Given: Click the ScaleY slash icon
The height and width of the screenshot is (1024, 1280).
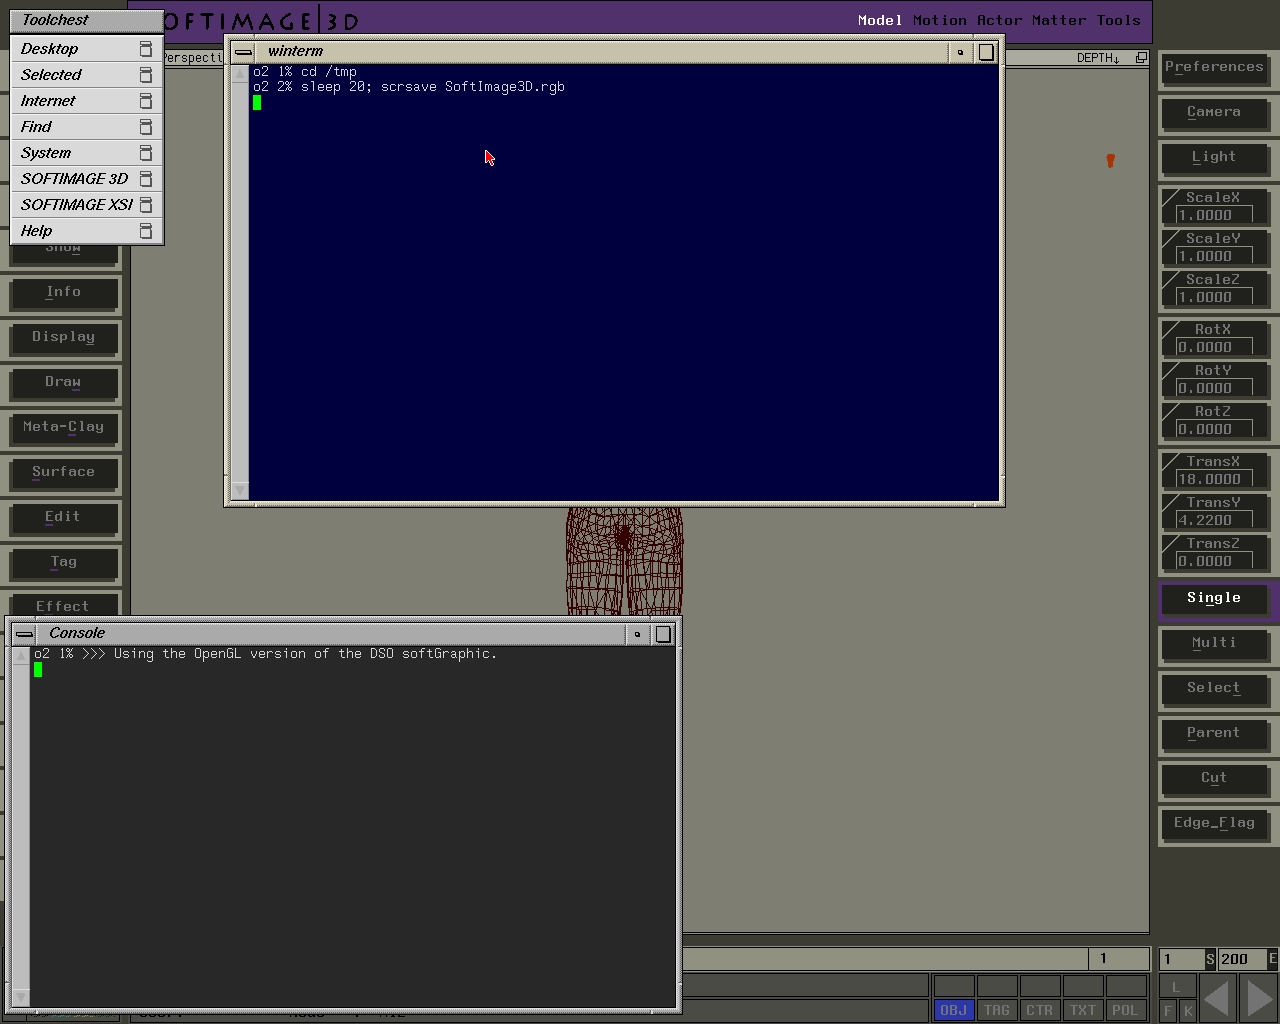Looking at the screenshot, I should pos(1169,239).
